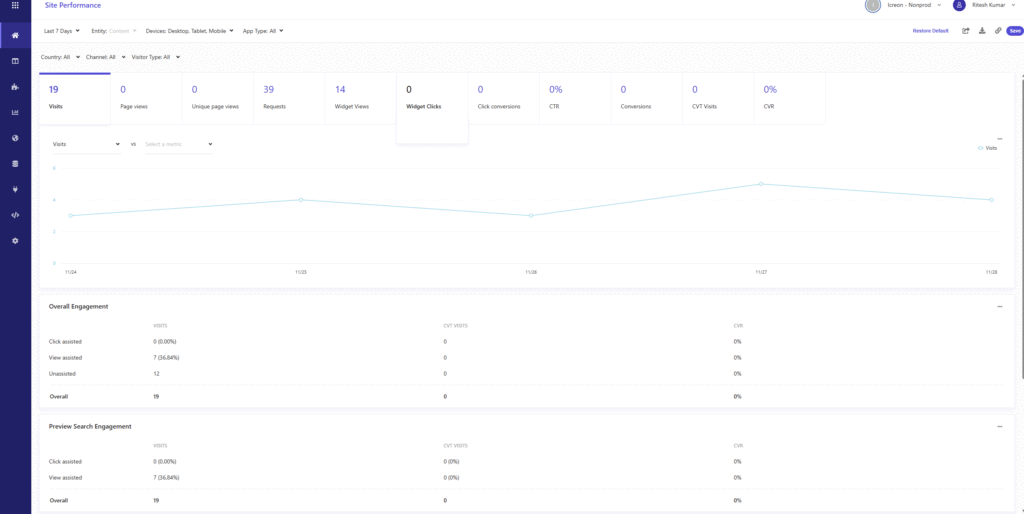Open the 'Select a metric' comparison dropdown
This screenshot has width=1024, height=514.
pyautogui.click(x=178, y=144)
